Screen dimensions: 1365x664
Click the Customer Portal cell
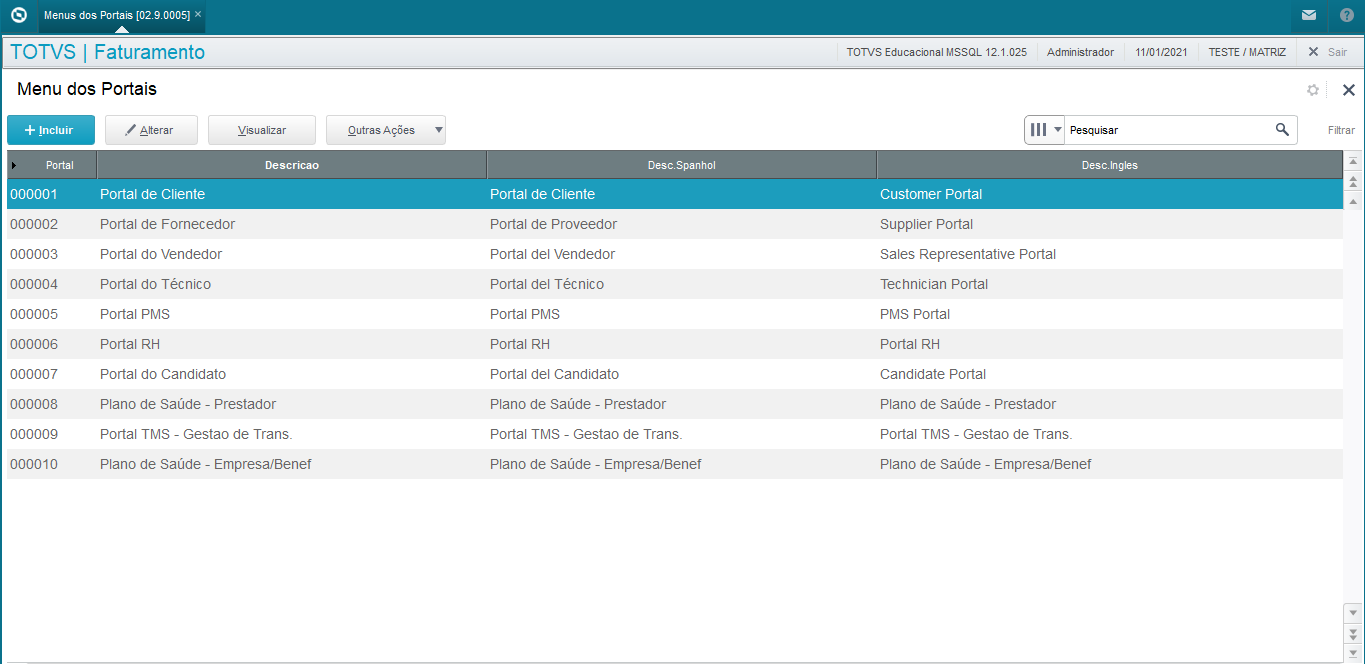point(931,194)
